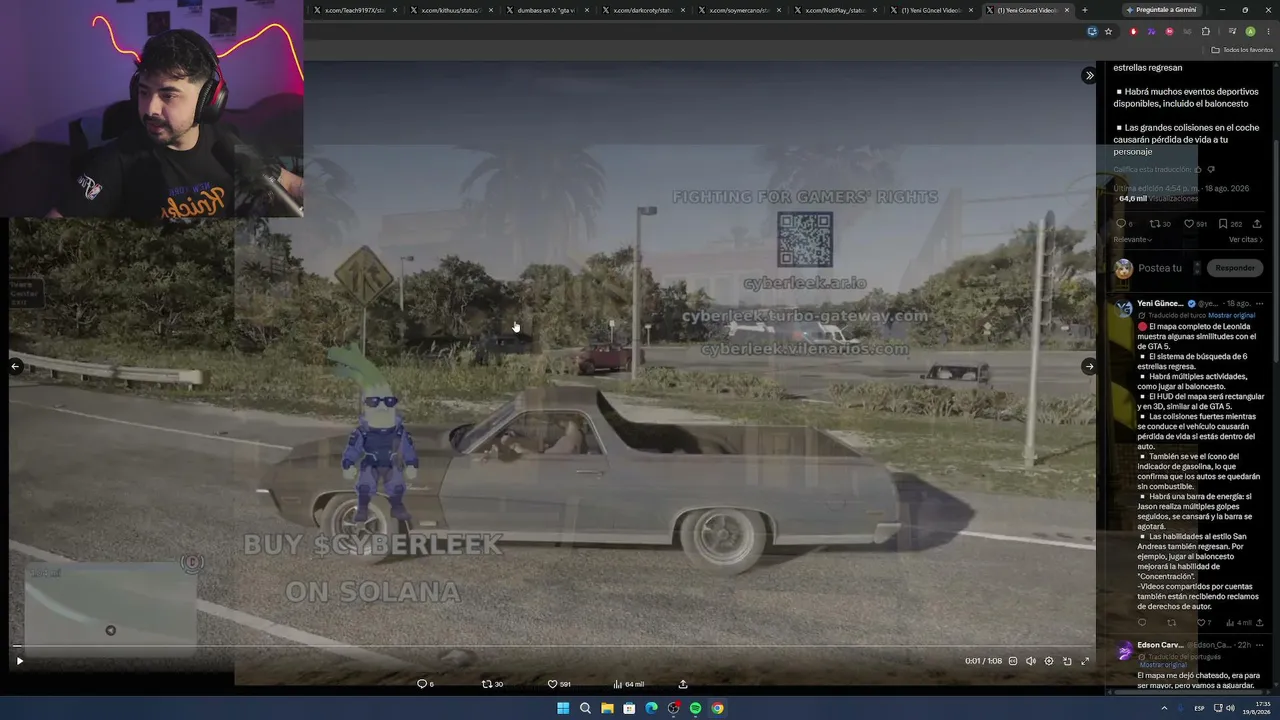Viewport: 1280px width, 720px height.
Task: Switch to the x.com/soymercano tab
Action: (x=738, y=10)
